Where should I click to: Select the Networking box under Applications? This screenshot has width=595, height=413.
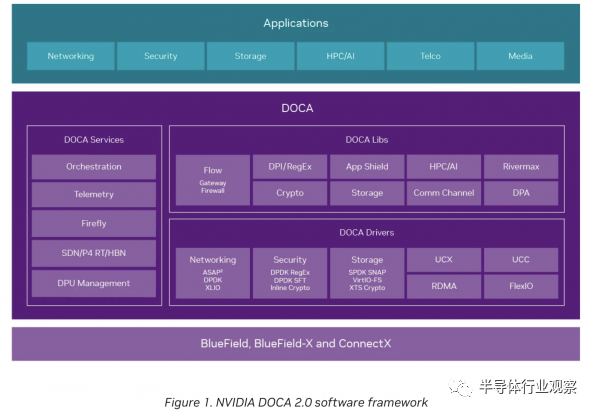(71, 56)
